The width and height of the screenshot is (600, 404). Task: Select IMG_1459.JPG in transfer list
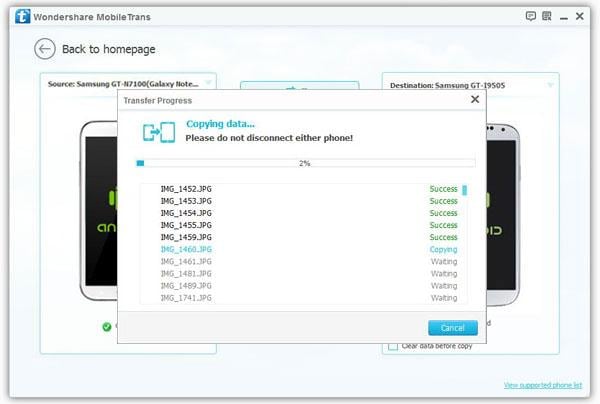click(x=186, y=237)
